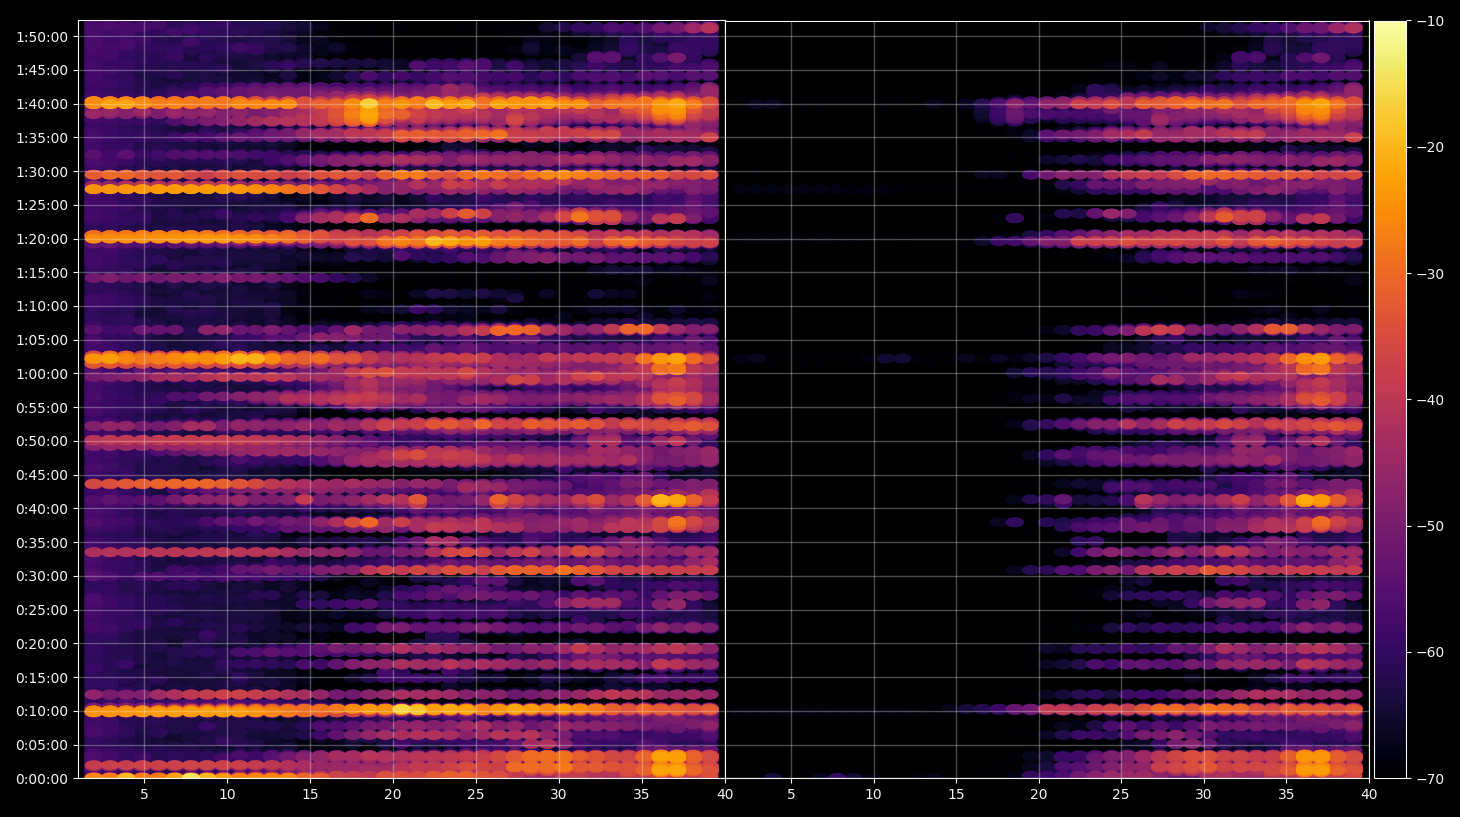Select x-axis tick 15 under the left heatmap
This screenshot has height=817, width=1460.
310,795
